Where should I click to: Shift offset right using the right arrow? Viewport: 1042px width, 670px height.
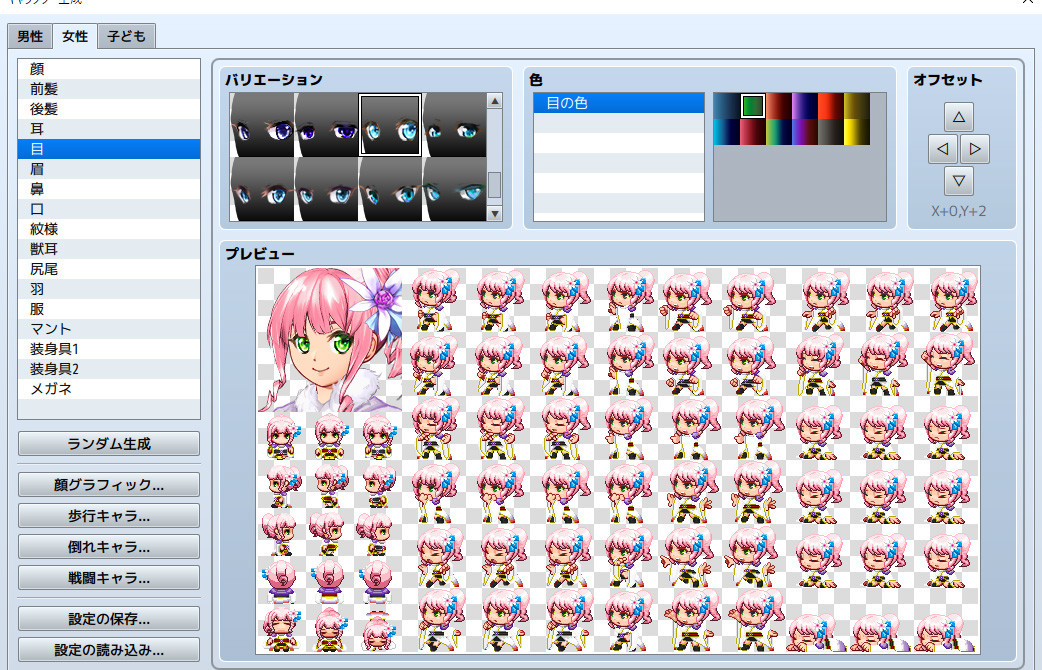977,148
